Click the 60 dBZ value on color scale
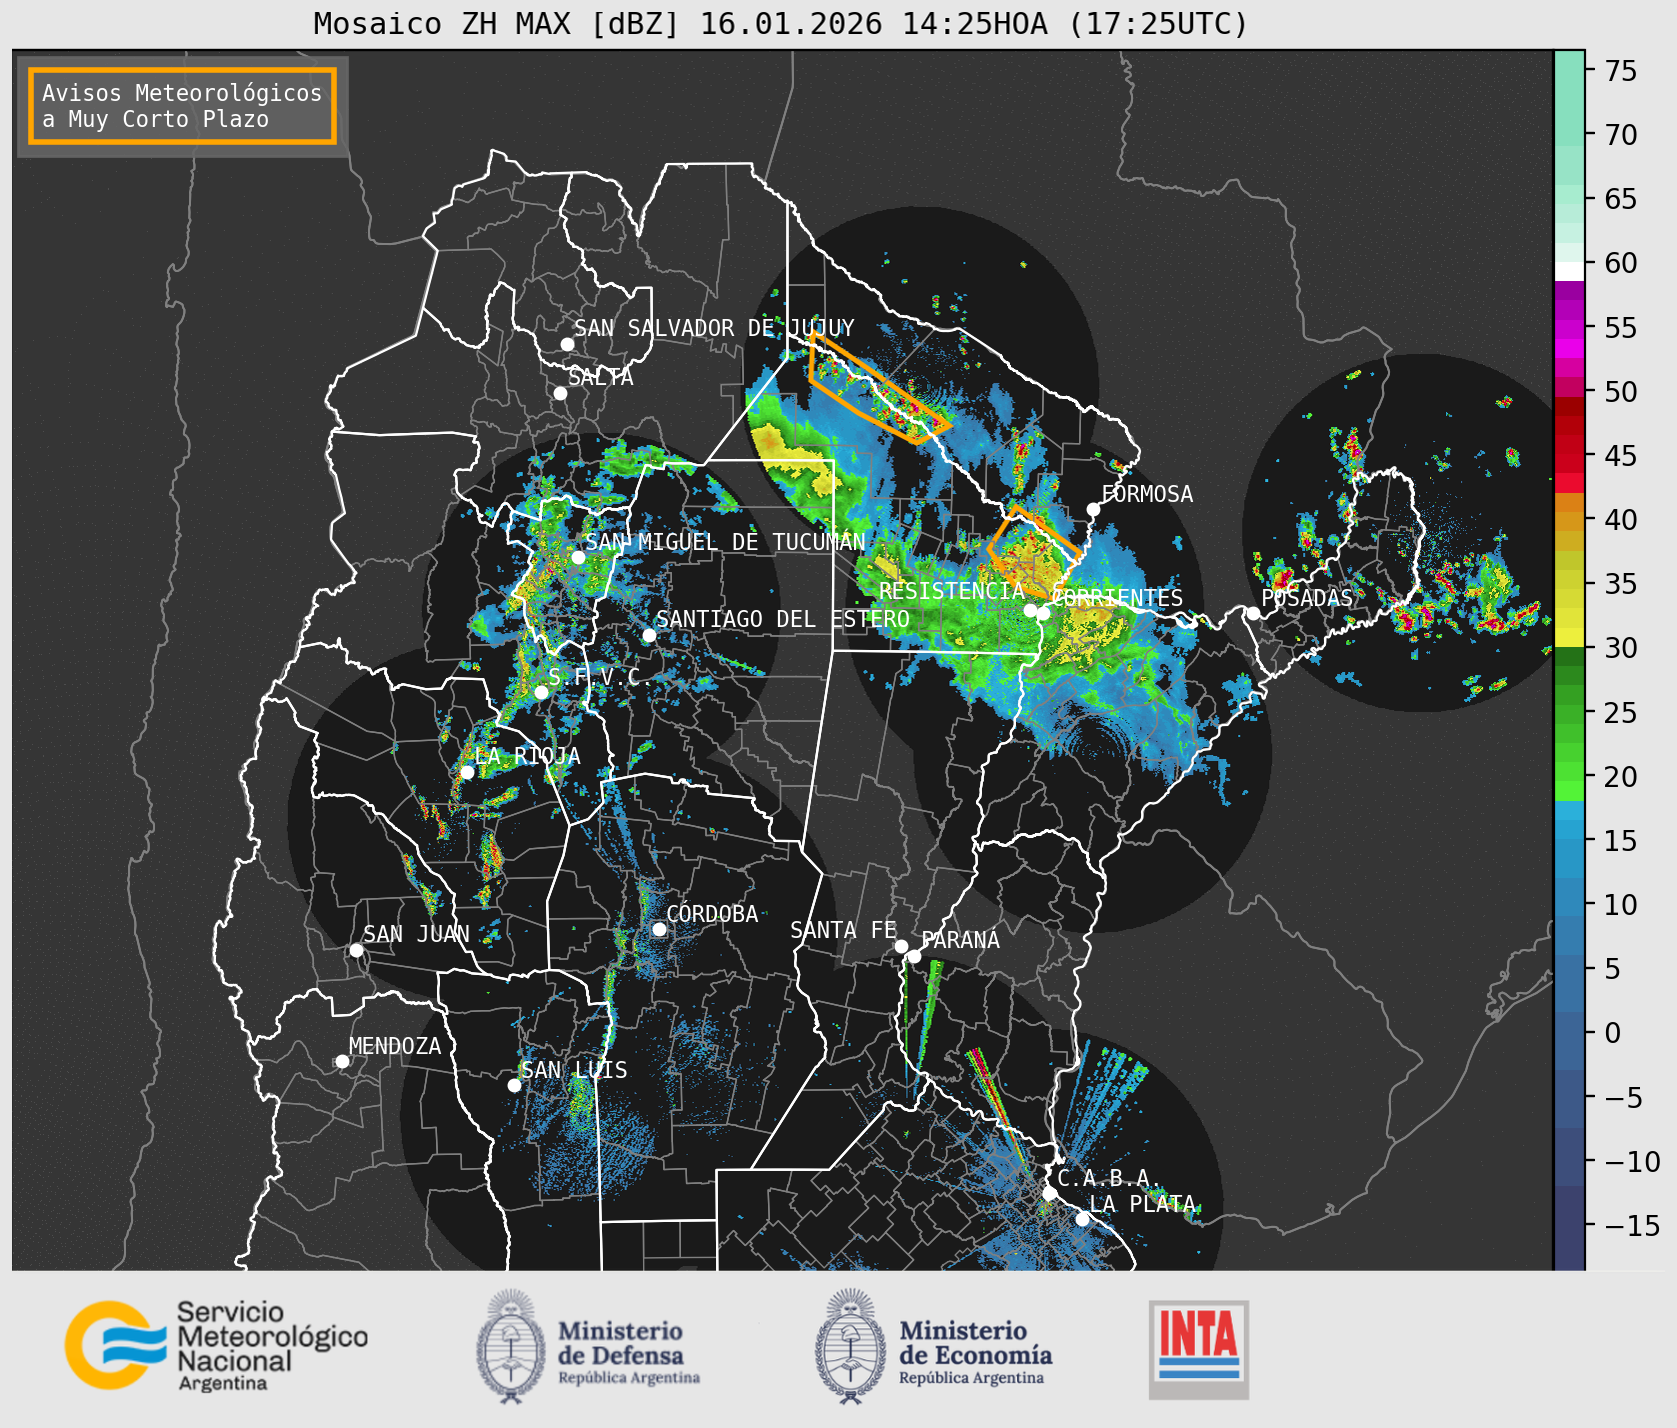 (x=1621, y=263)
